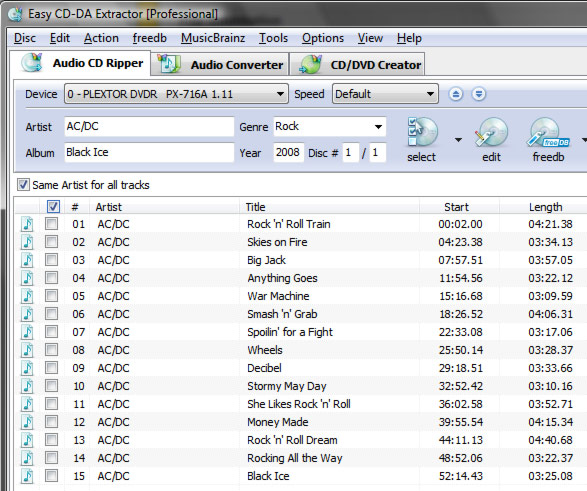This screenshot has width=587, height=491.
Task: Click music note icon for Money Made
Action: tap(27, 422)
